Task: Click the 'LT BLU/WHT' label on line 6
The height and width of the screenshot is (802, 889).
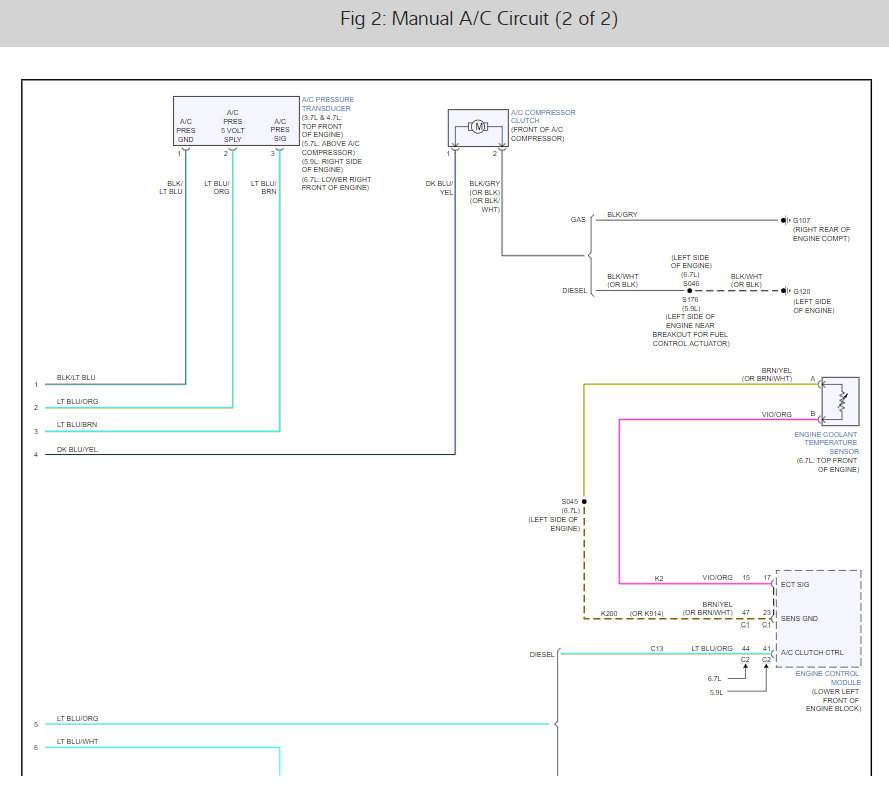Action: click(77, 741)
